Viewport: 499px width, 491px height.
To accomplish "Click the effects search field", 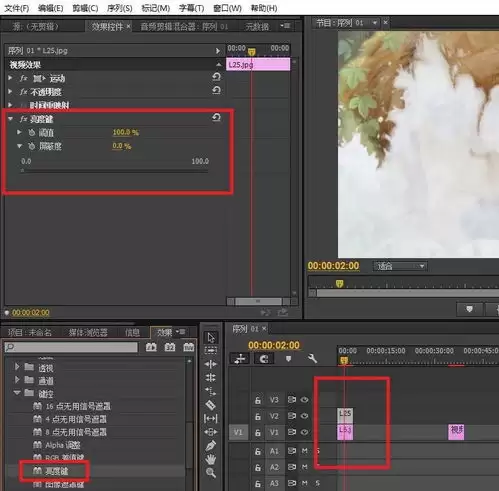I will coord(71,347).
